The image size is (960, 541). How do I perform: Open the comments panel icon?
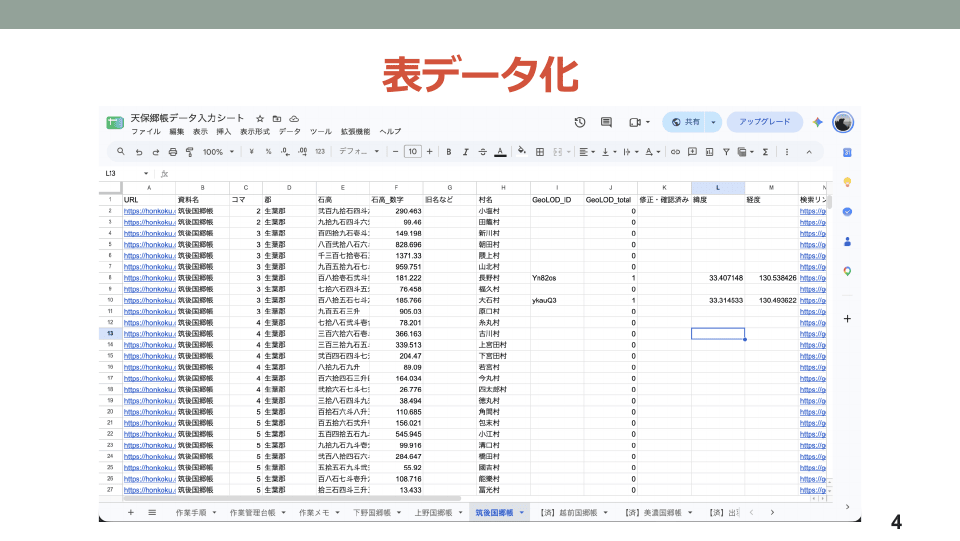(606, 122)
